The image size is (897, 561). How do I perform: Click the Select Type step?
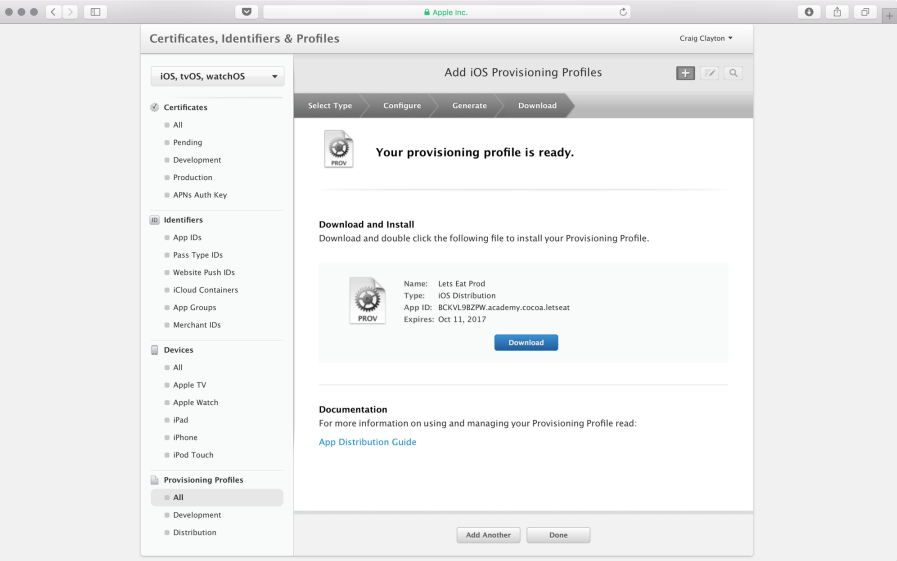point(330,105)
